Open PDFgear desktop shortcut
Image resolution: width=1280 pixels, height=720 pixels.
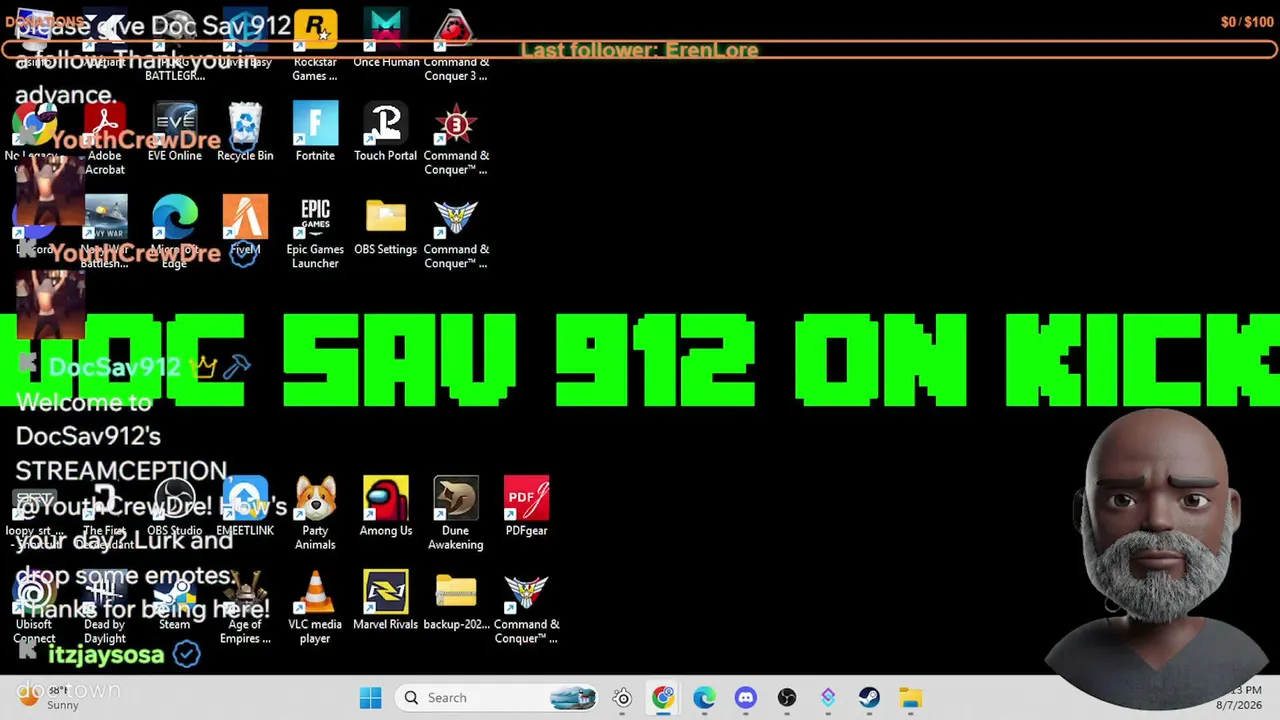(x=527, y=507)
